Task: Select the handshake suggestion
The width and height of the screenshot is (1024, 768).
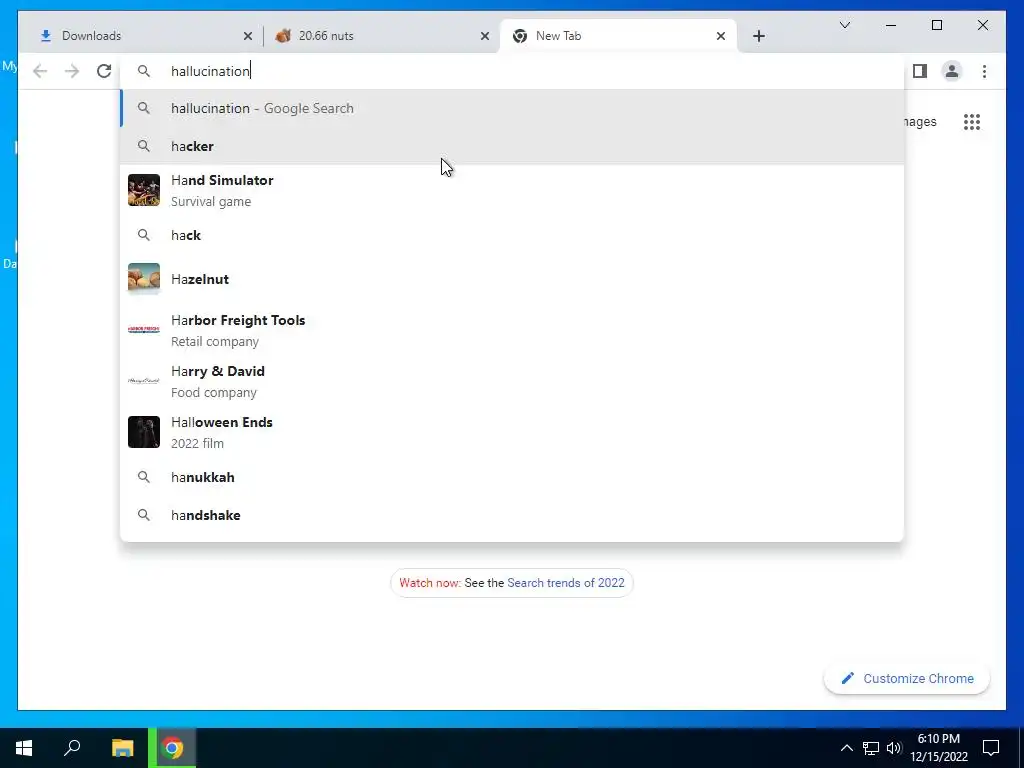Action: pyautogui.click(x=512, y=515)
